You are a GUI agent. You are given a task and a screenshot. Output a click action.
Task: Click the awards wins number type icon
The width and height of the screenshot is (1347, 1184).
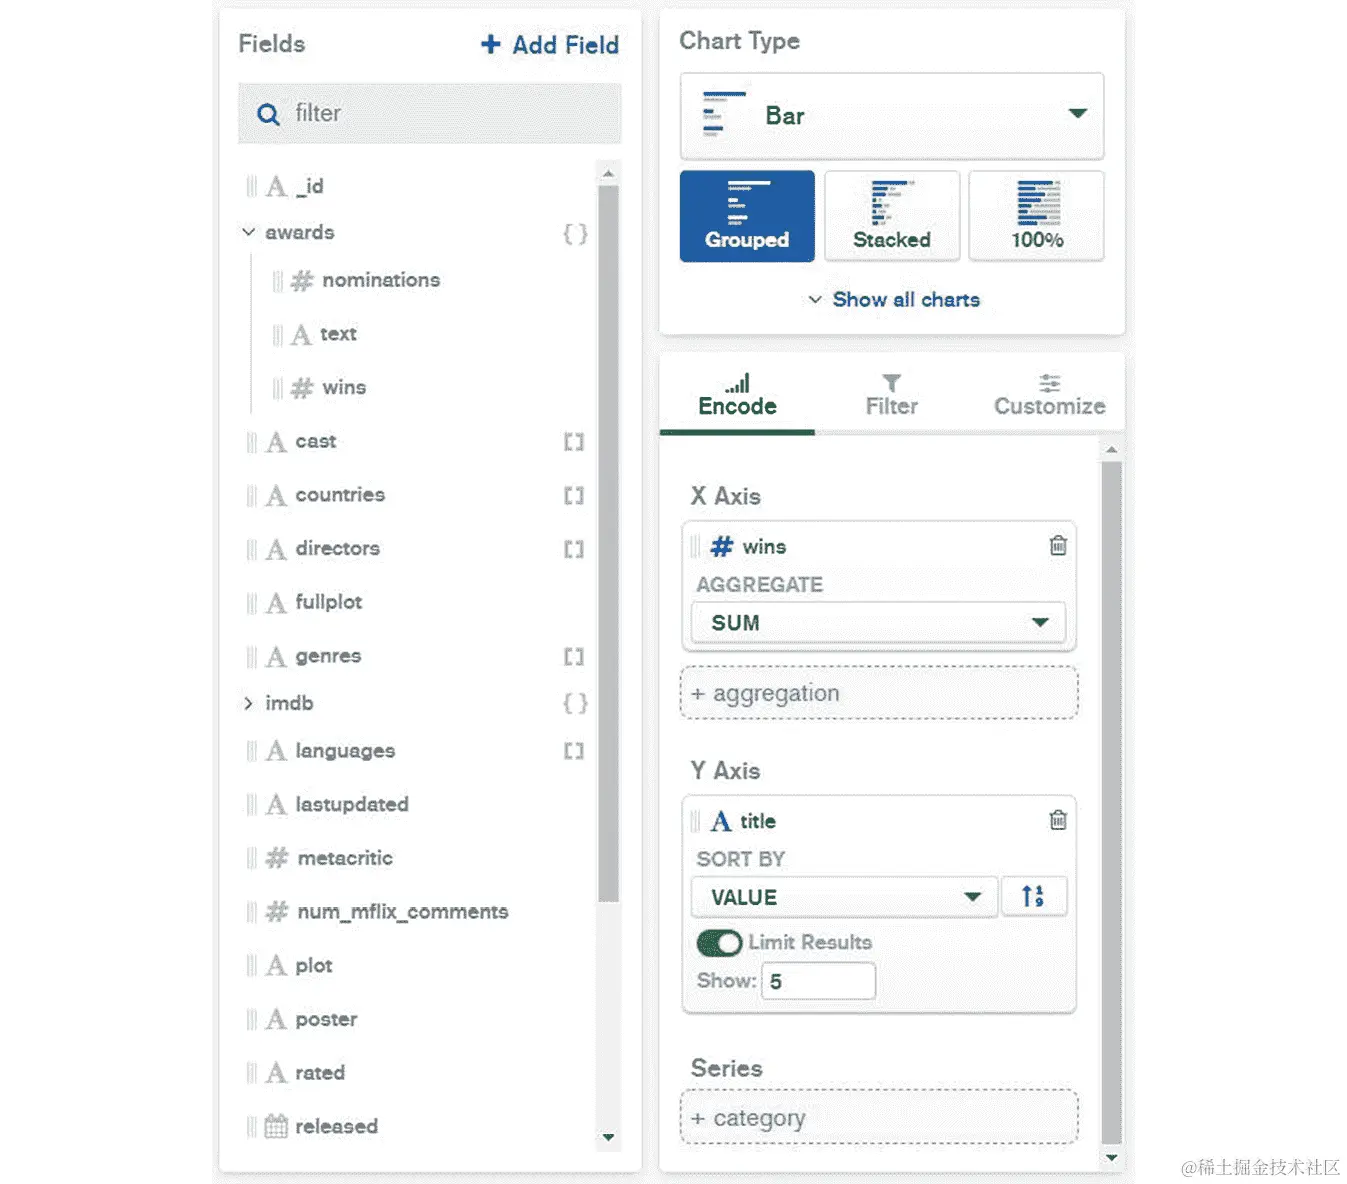[302, 388]
